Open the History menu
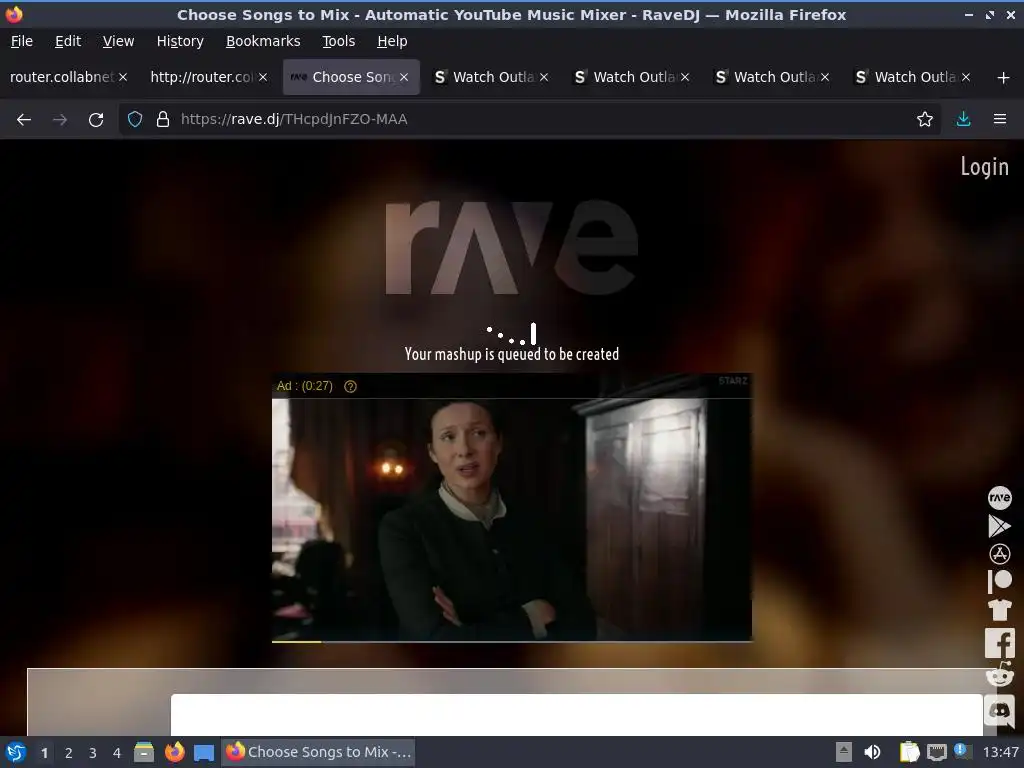 pyautogui.click(x=180, y=41)
